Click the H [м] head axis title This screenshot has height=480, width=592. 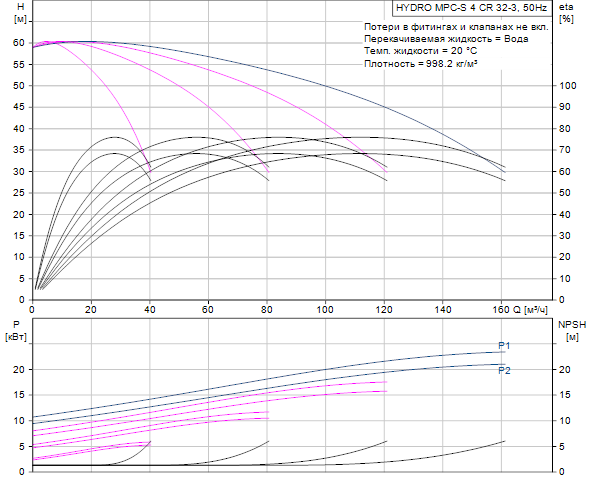(20, 13)
